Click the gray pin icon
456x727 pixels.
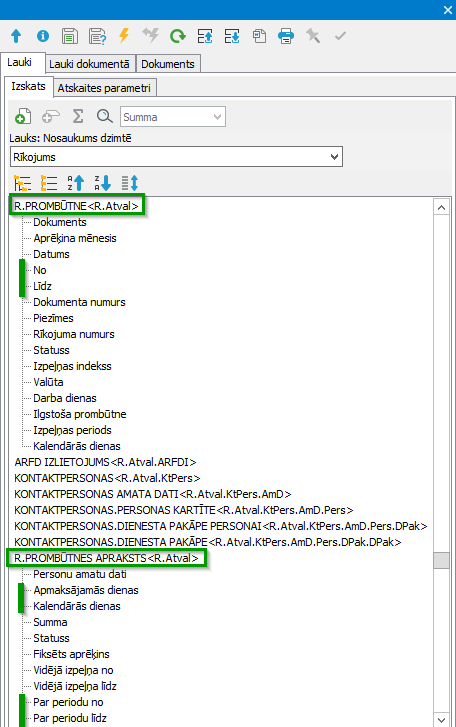pos(313,35)
